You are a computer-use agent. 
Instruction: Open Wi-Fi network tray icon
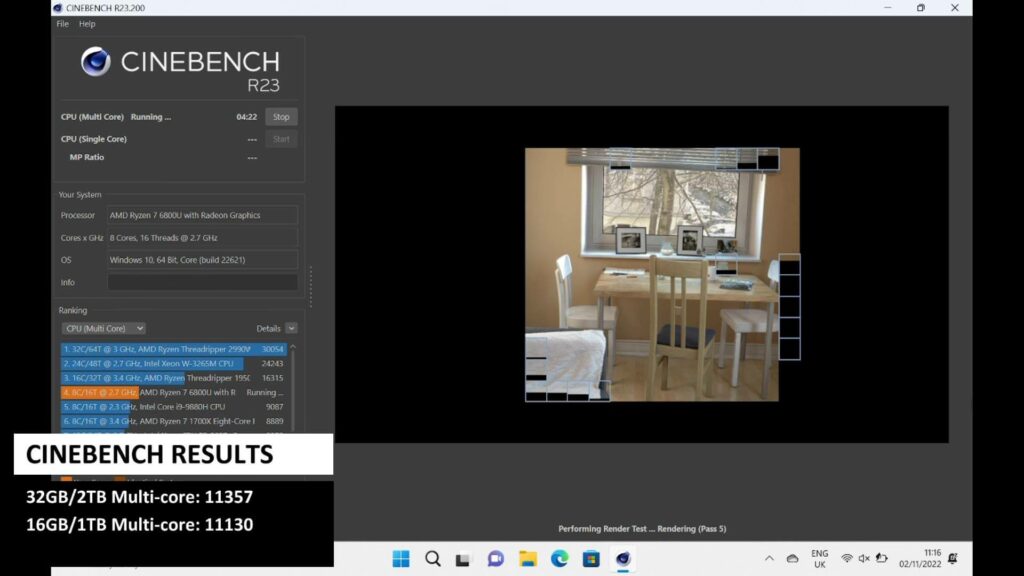tap(847, 558)
